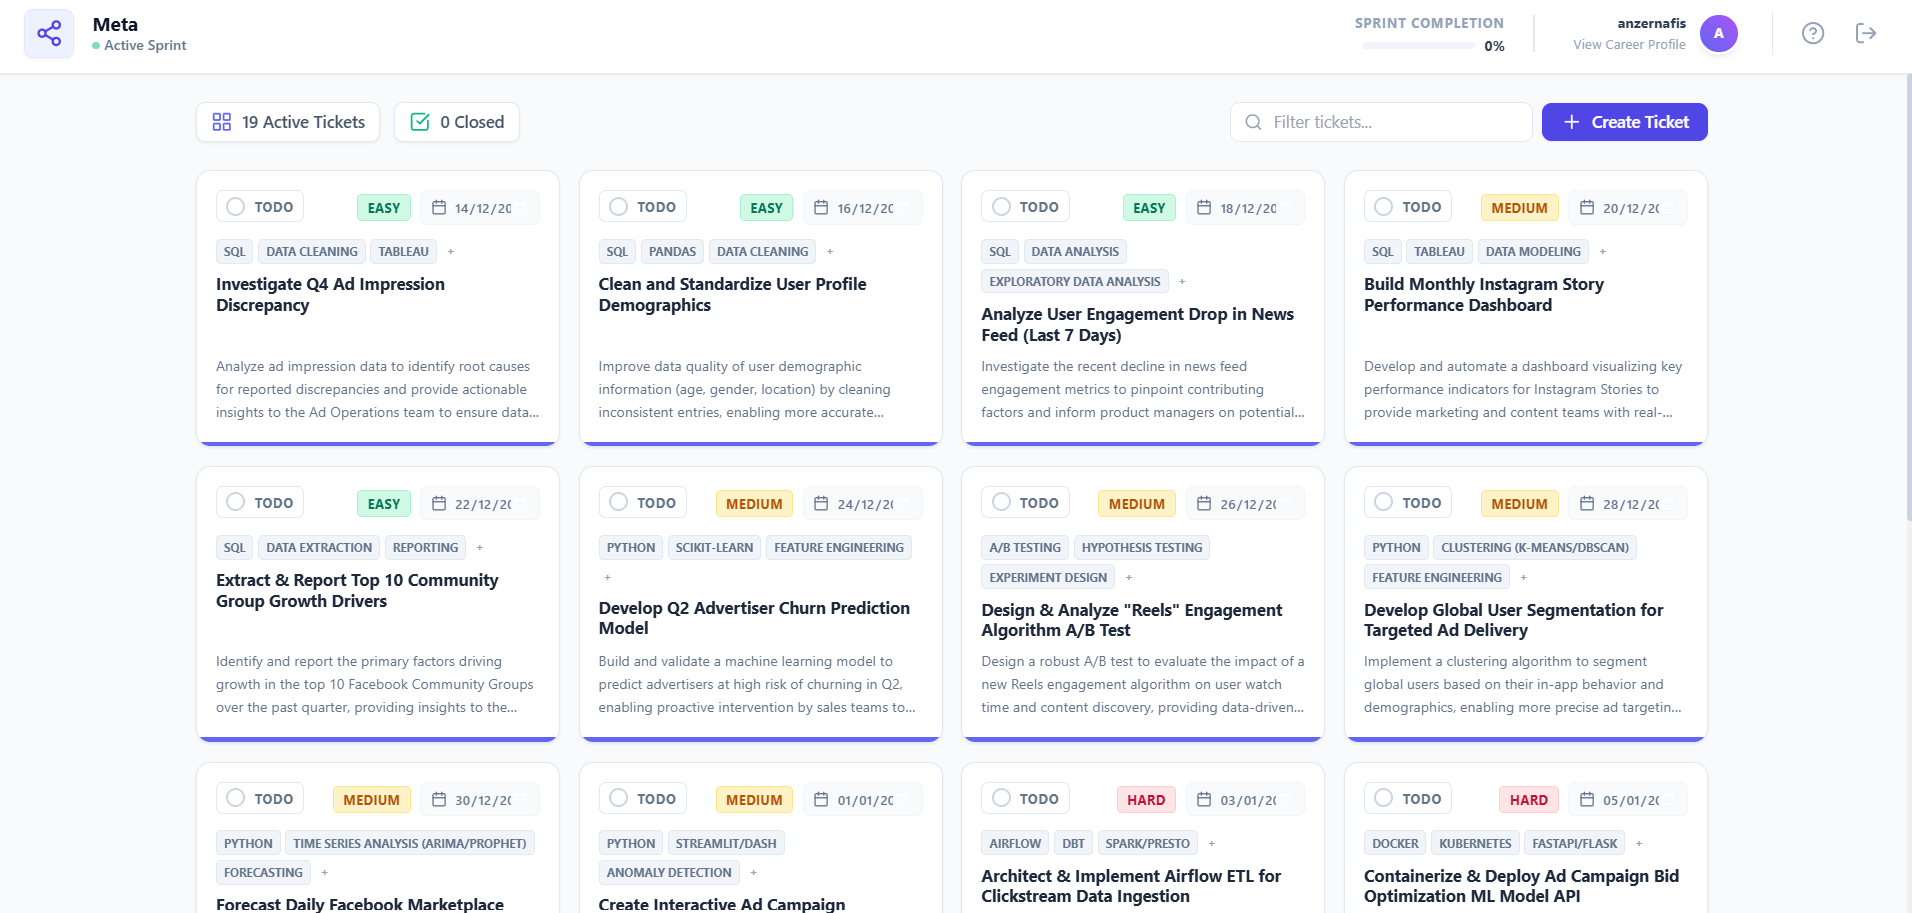Open the 26/12 due date picker on Reels ticket

(1245, 504)
